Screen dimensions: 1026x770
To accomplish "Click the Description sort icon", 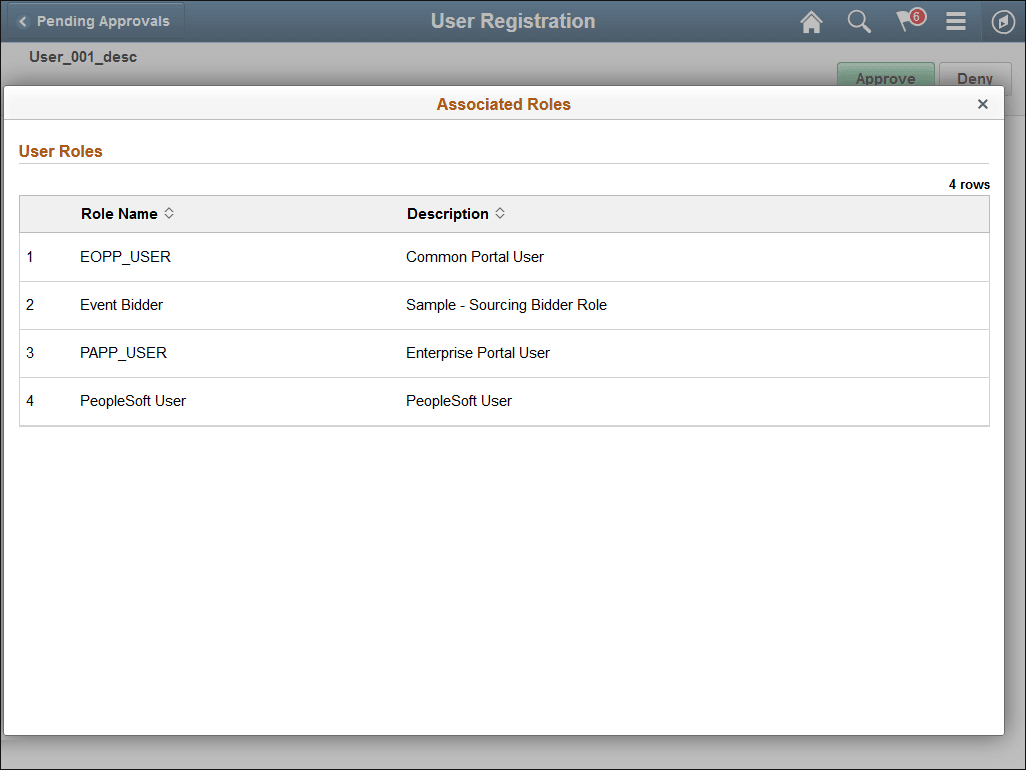I will (500, 213).
